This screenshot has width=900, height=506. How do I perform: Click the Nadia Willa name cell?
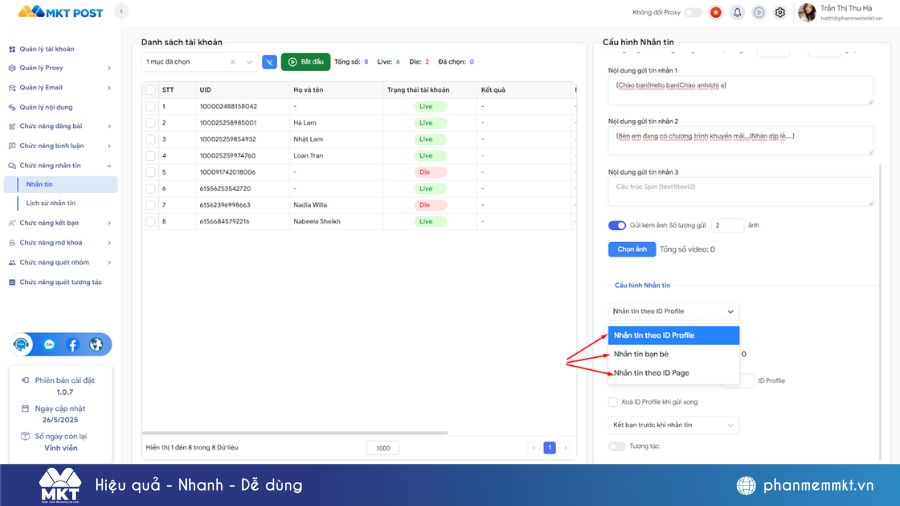[310, 205]
